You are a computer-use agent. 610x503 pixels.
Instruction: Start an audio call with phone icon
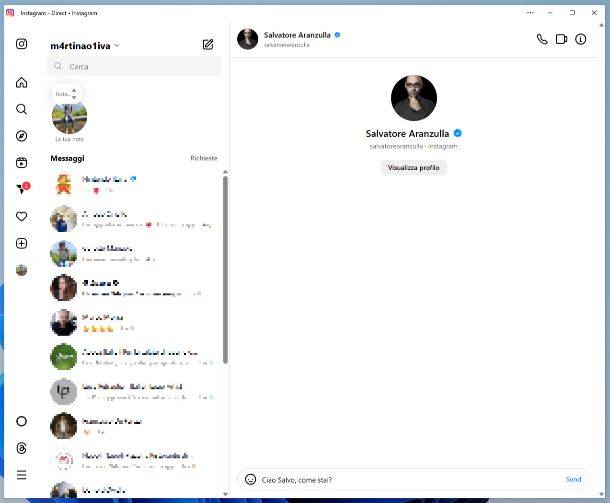pos(542,39)
